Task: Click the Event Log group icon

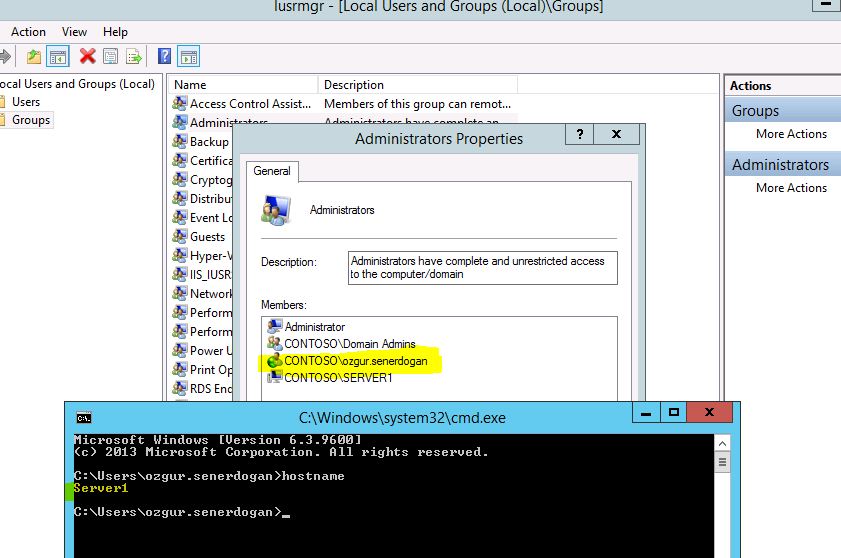Action: (180, 217)
